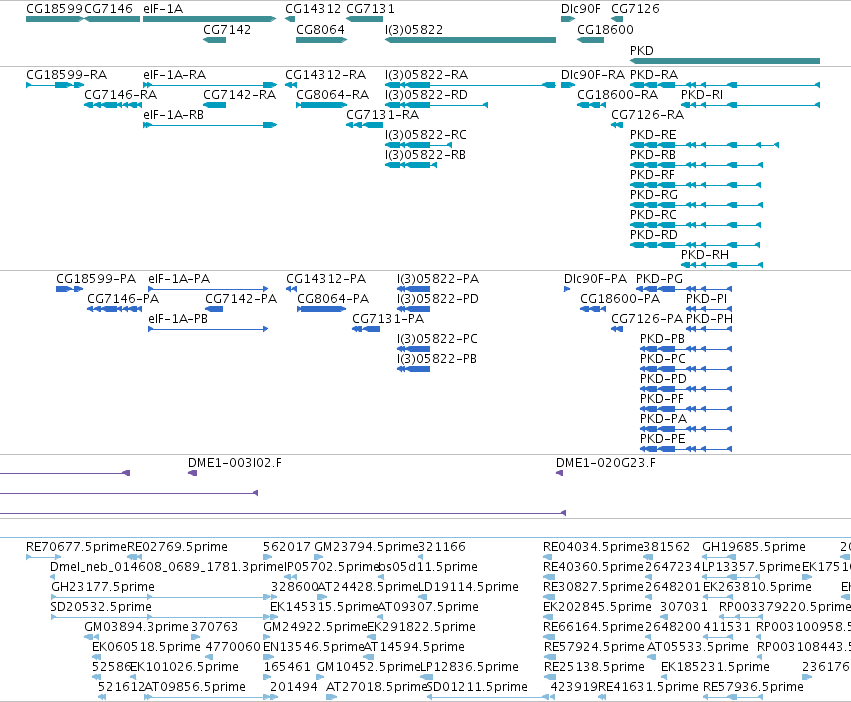Click the Dlc90F-PA protein label
The width and height of the screenshot is (851, 702).
tap(595, 279)
